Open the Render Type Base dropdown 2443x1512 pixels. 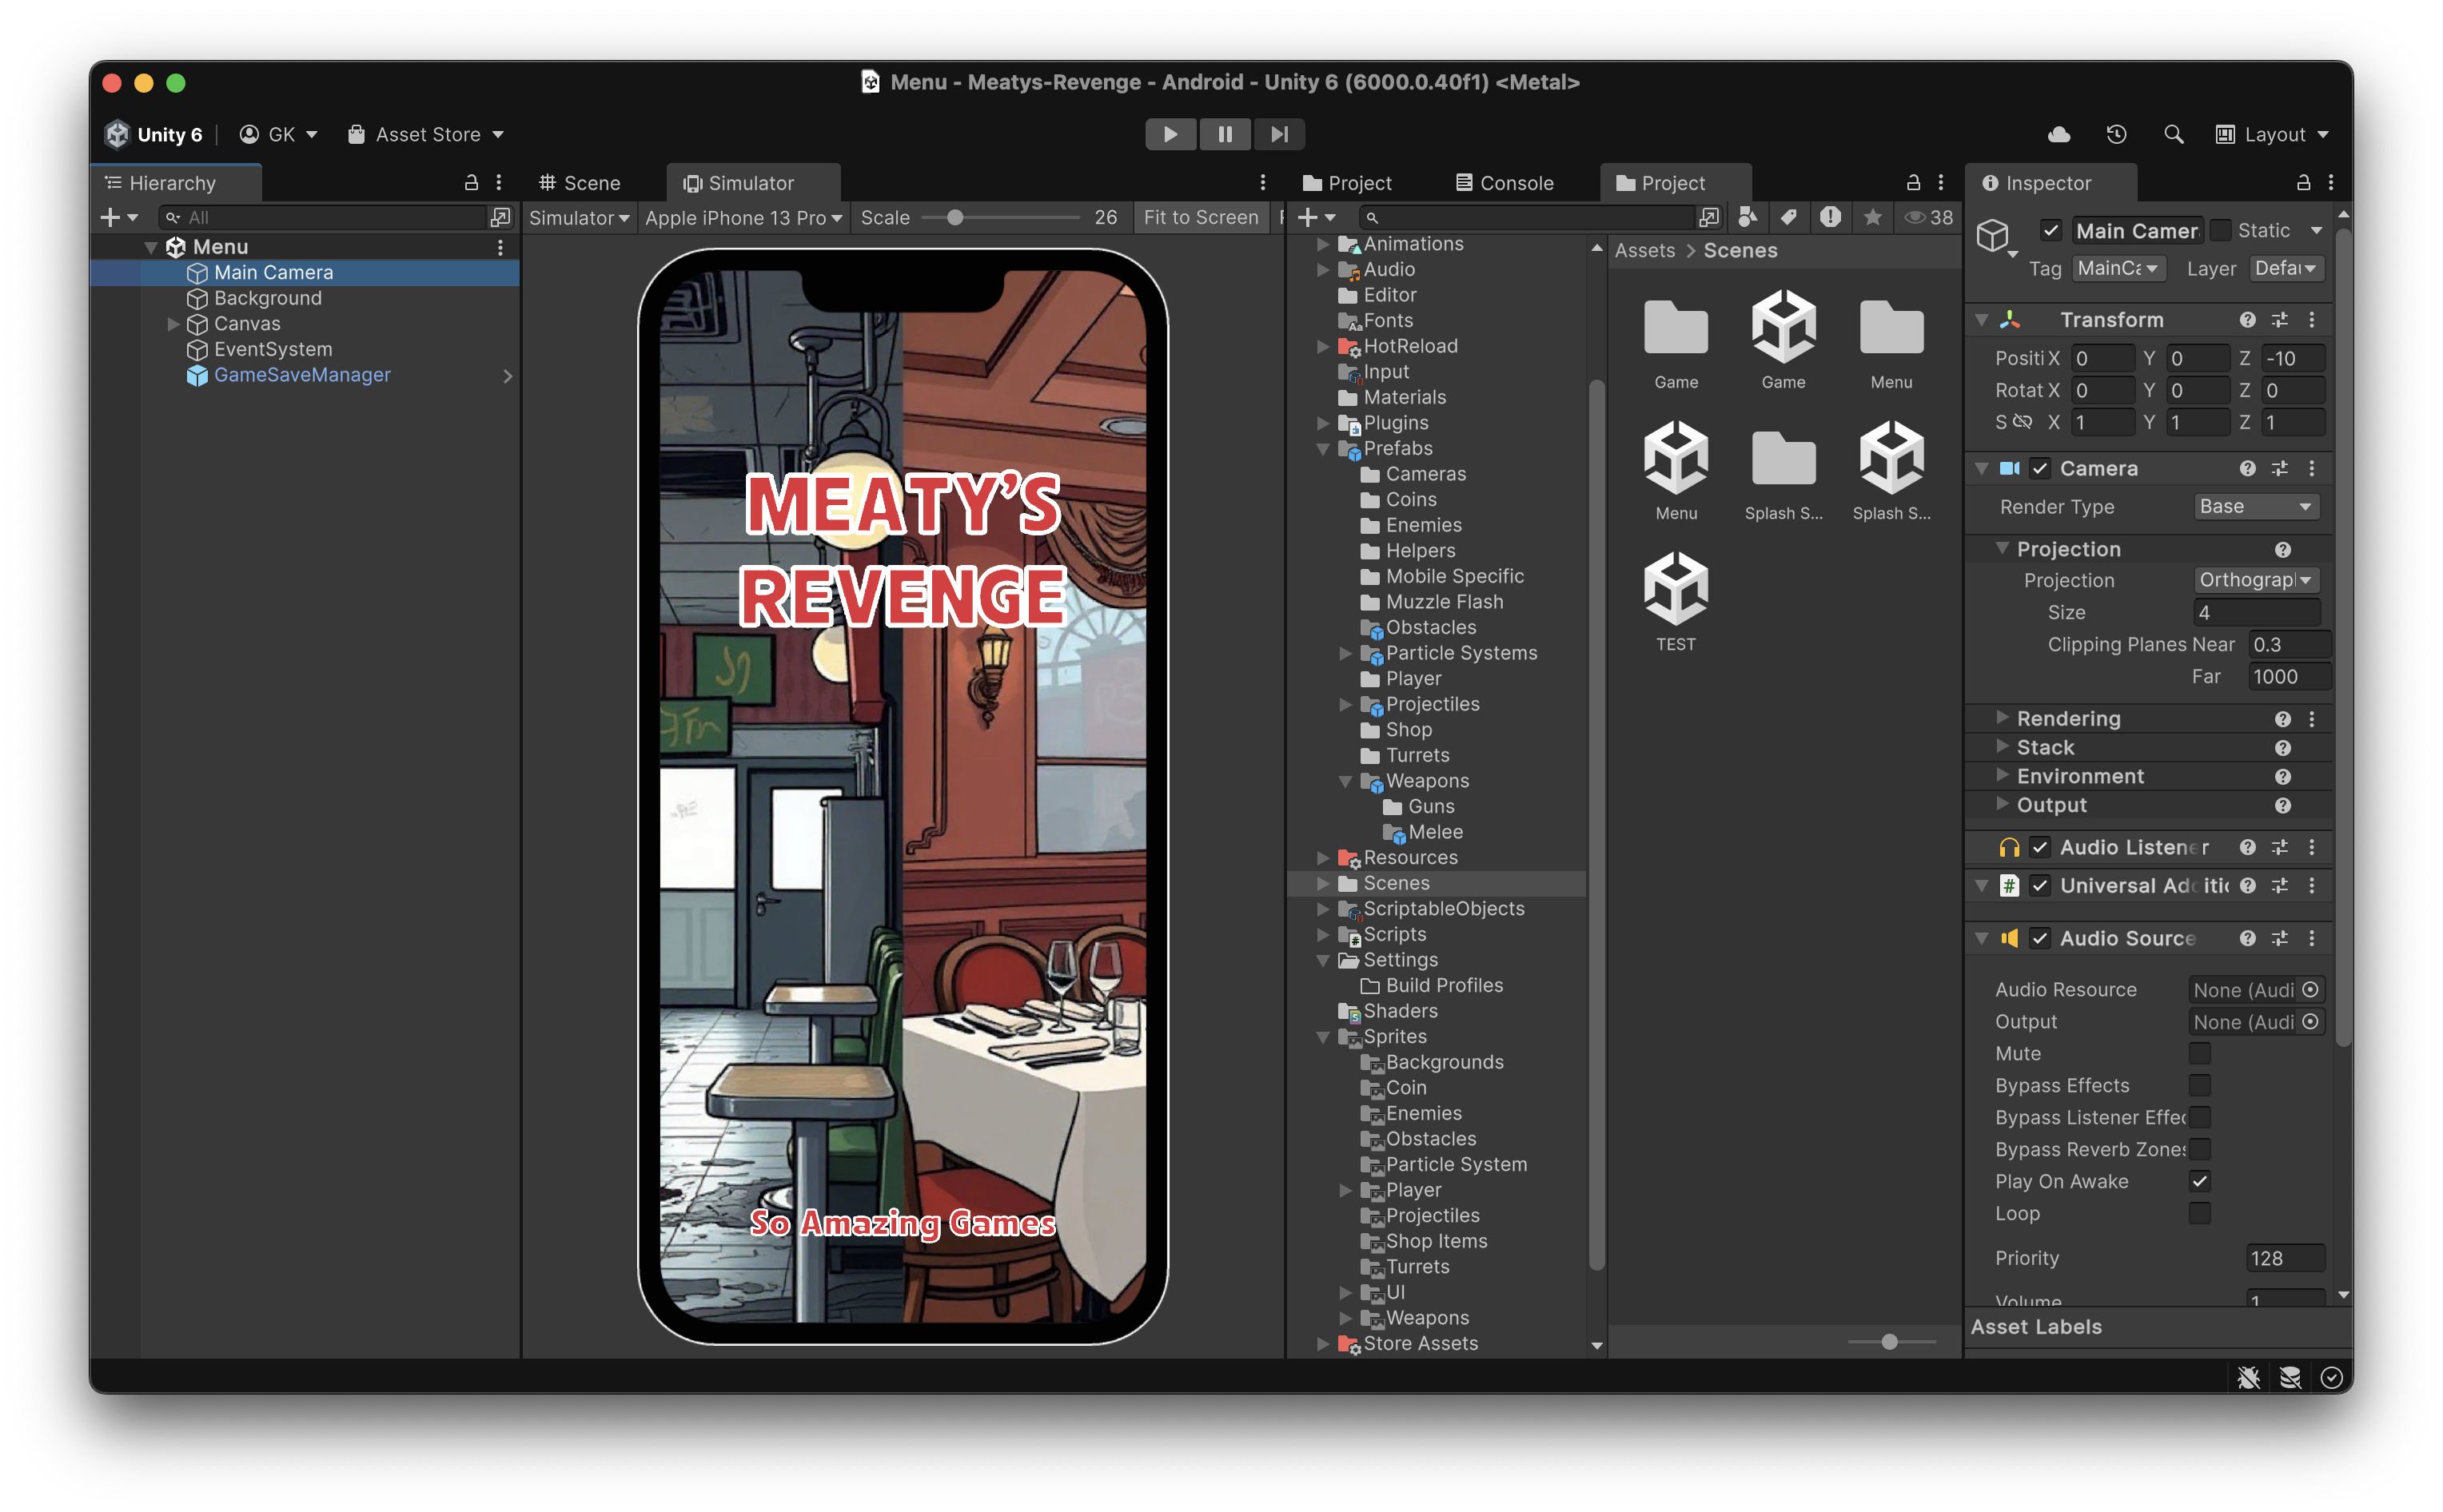[2256, 506]
